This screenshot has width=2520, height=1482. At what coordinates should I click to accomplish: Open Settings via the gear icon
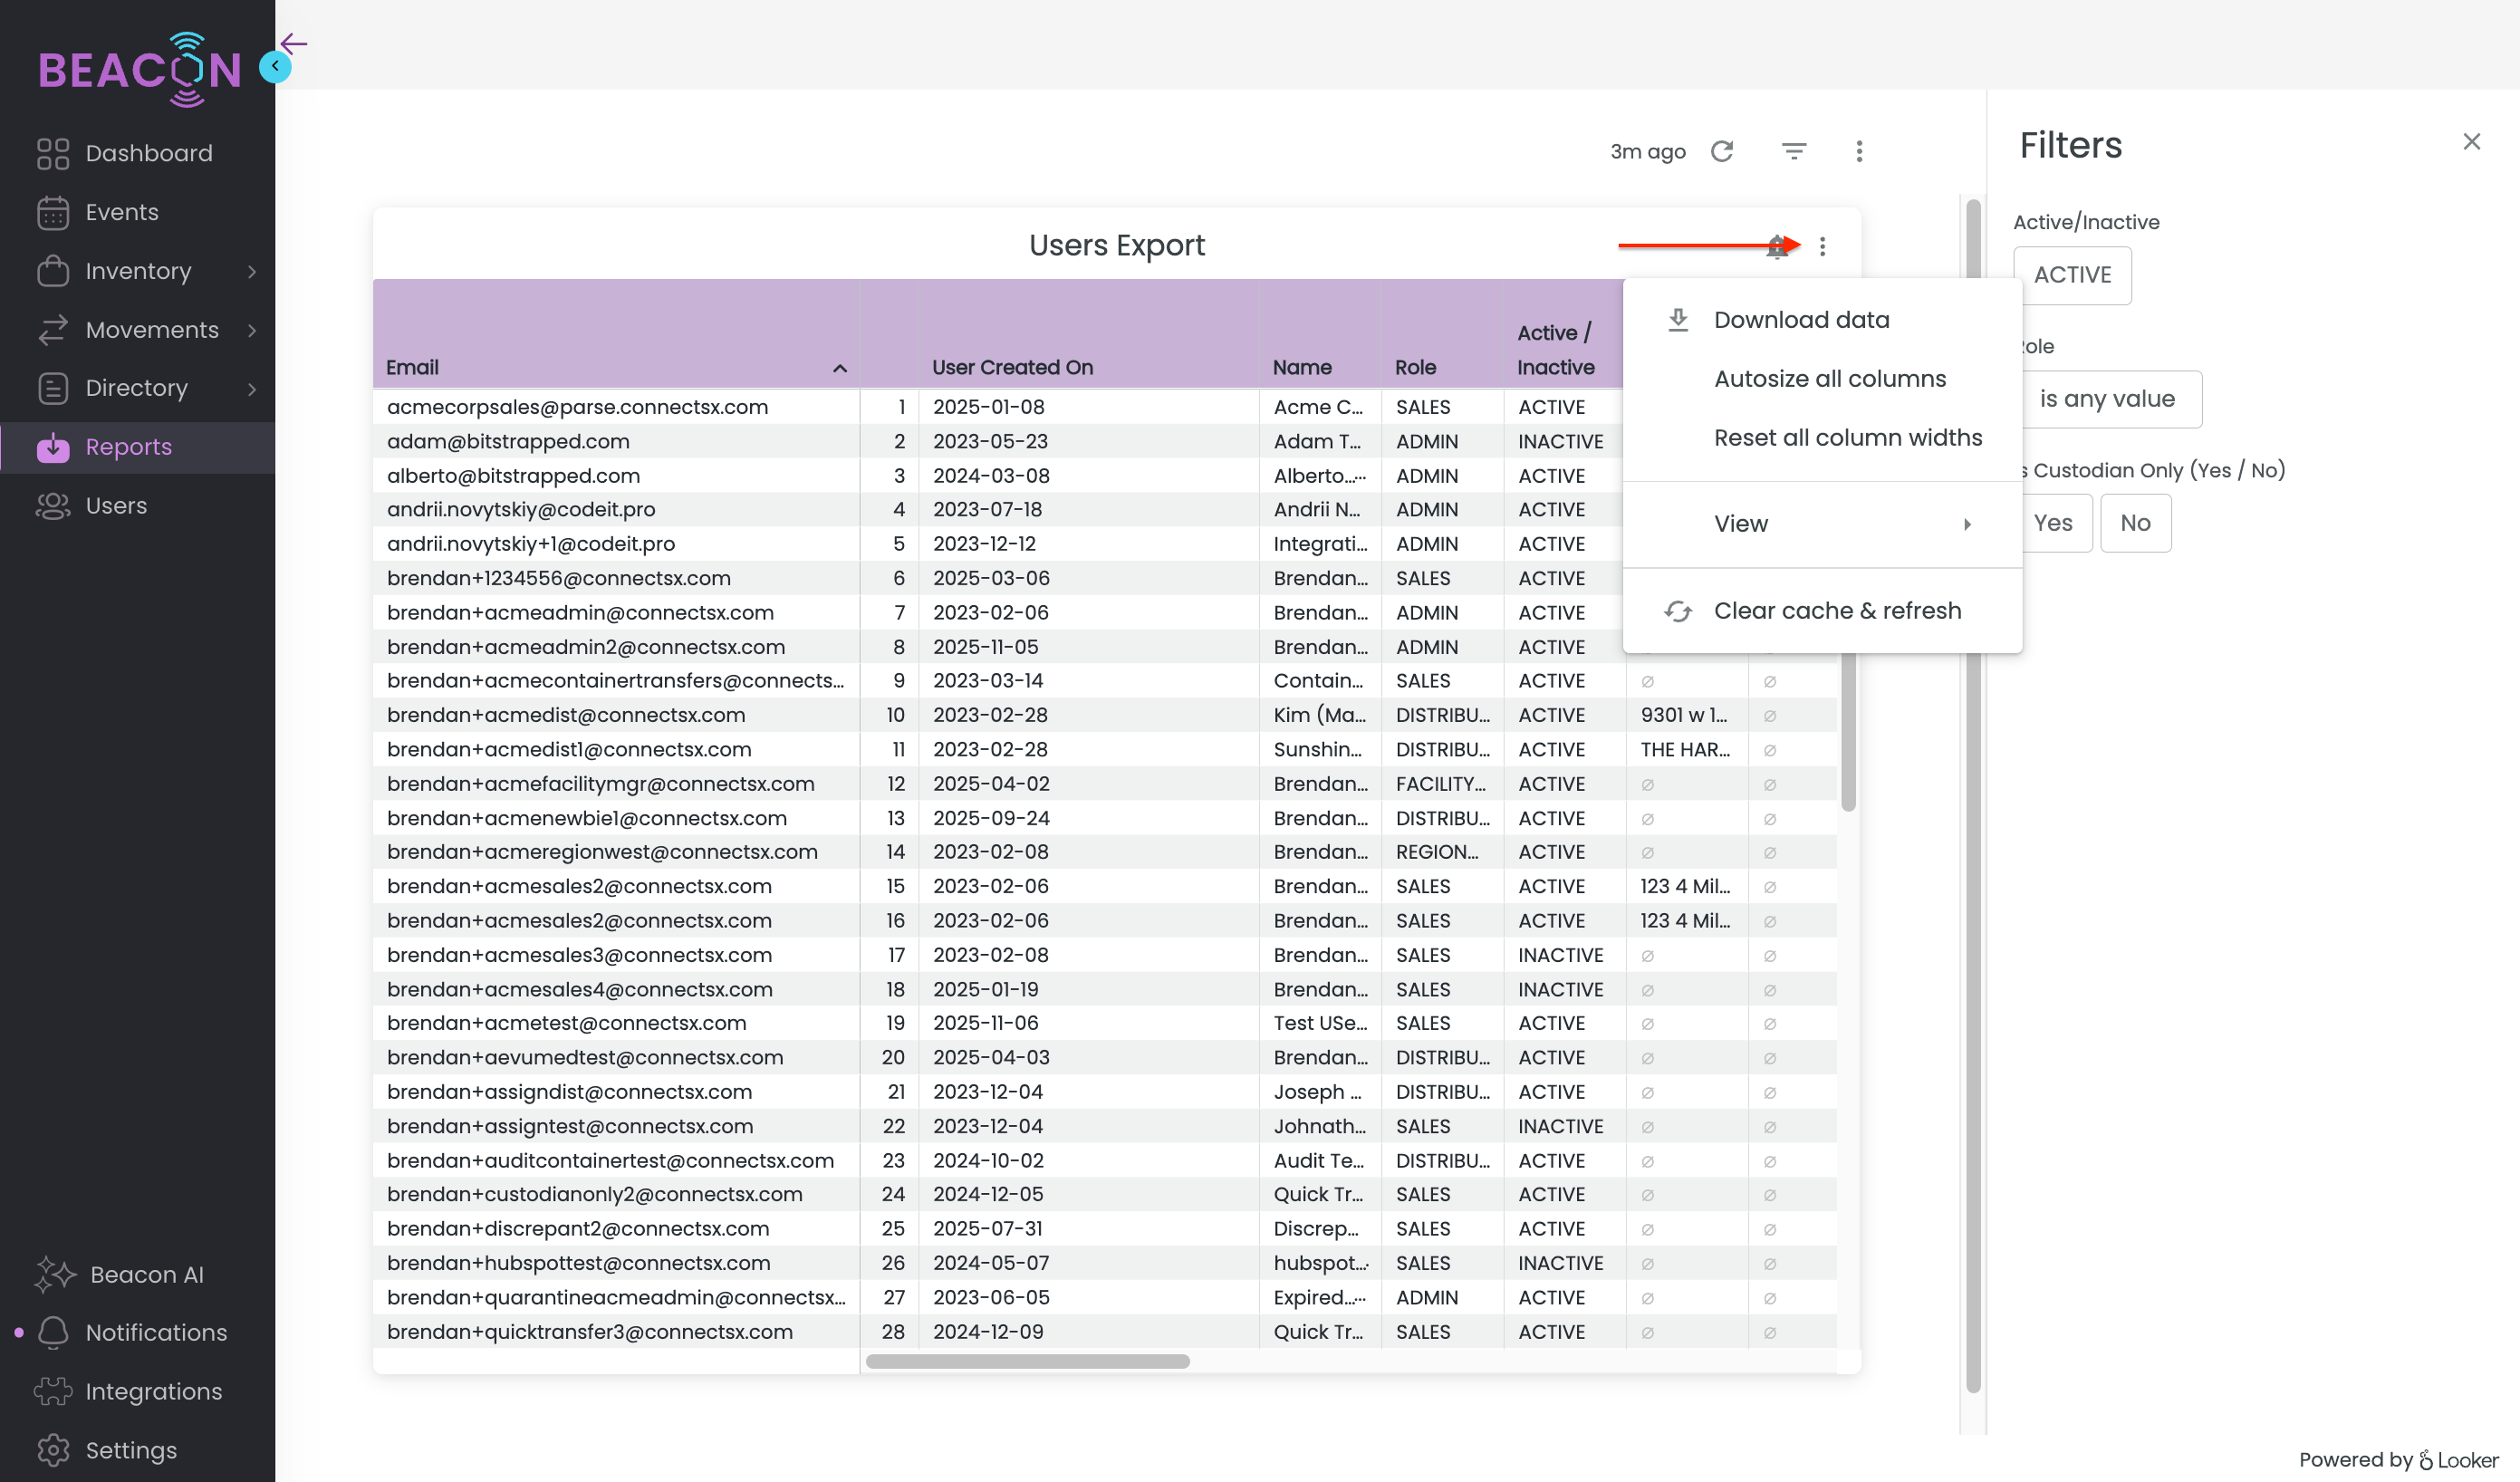(53, 1450)
